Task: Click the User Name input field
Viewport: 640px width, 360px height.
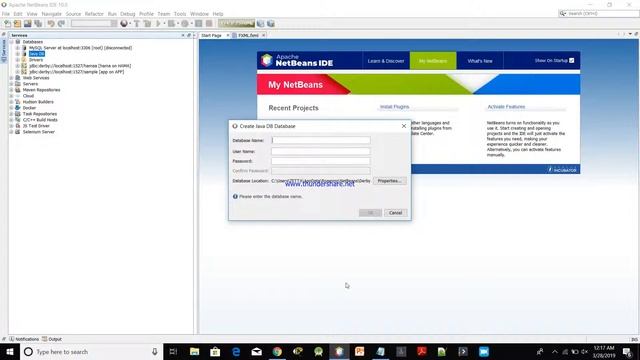Action: [321, 151]
